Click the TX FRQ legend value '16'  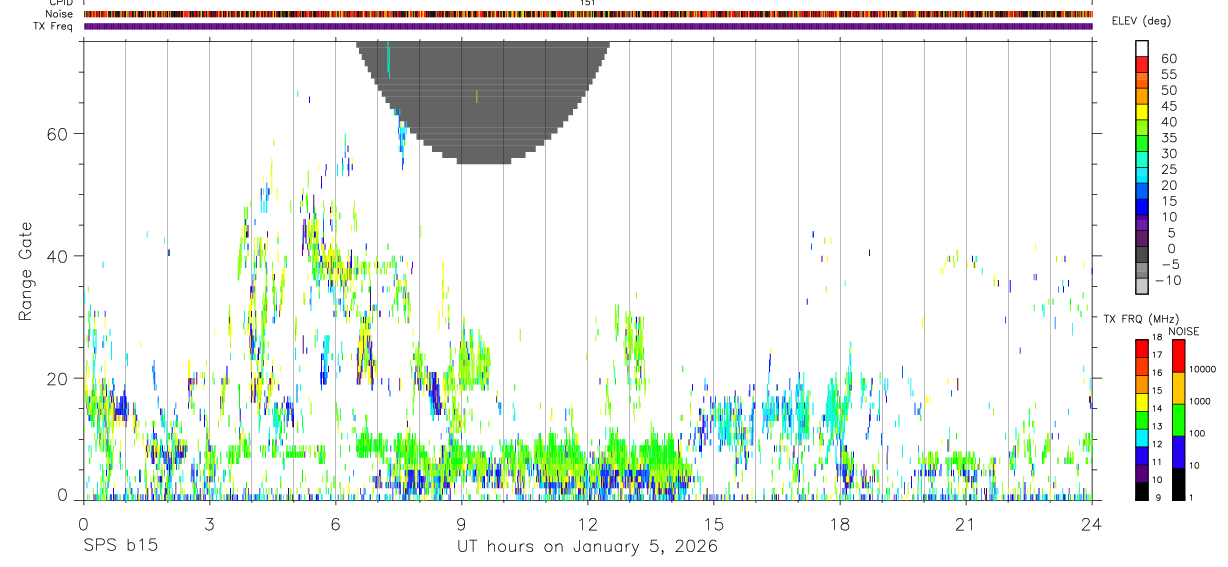[1158, 372]
